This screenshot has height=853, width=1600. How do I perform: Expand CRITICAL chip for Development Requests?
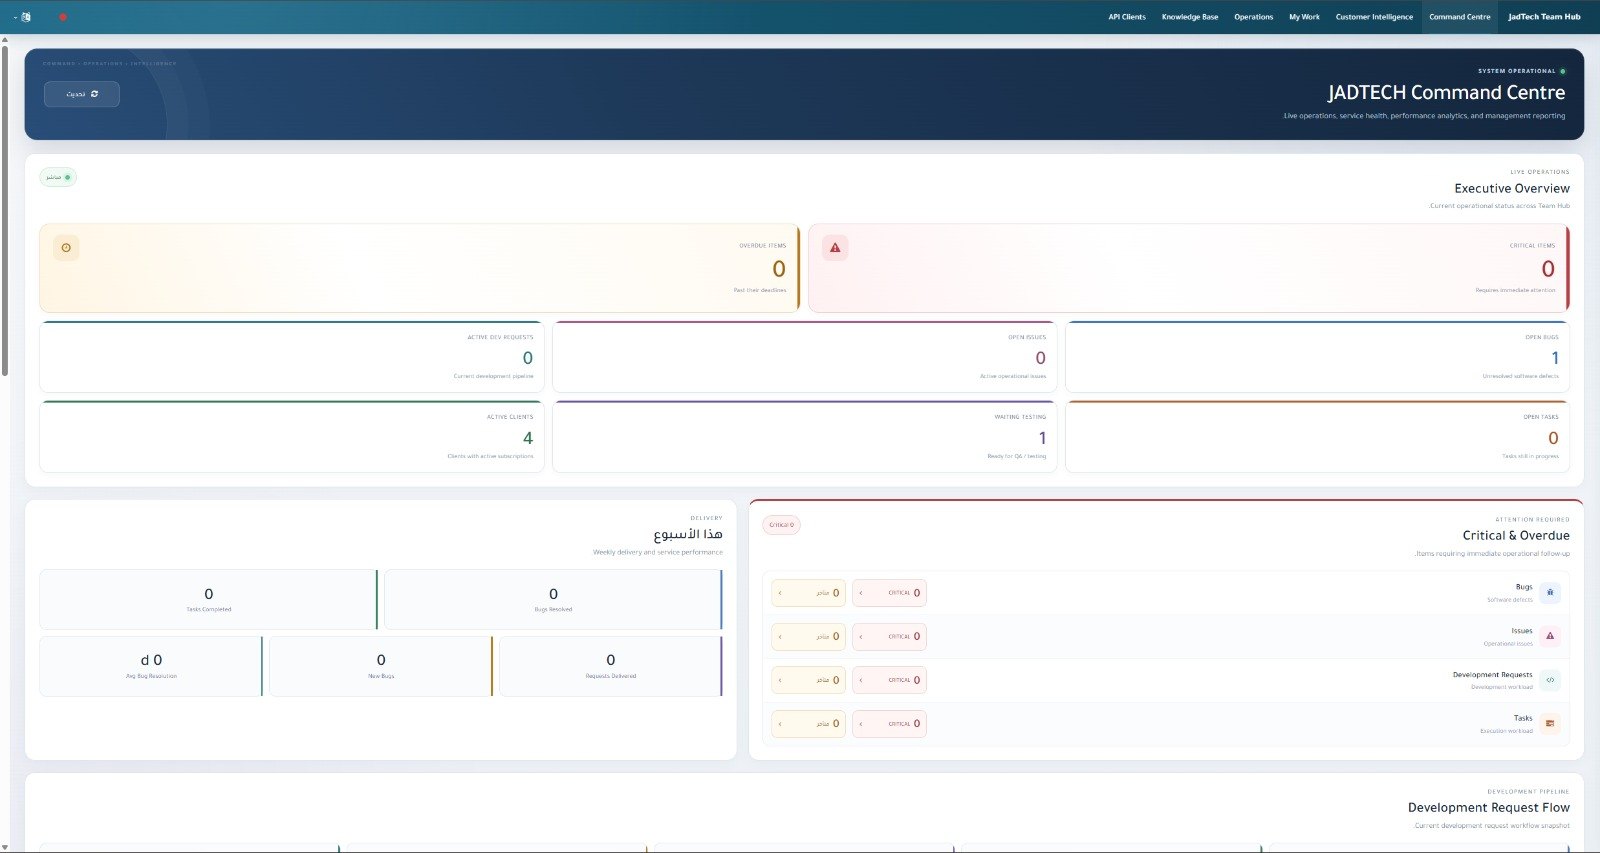click(x=889, y=680)
